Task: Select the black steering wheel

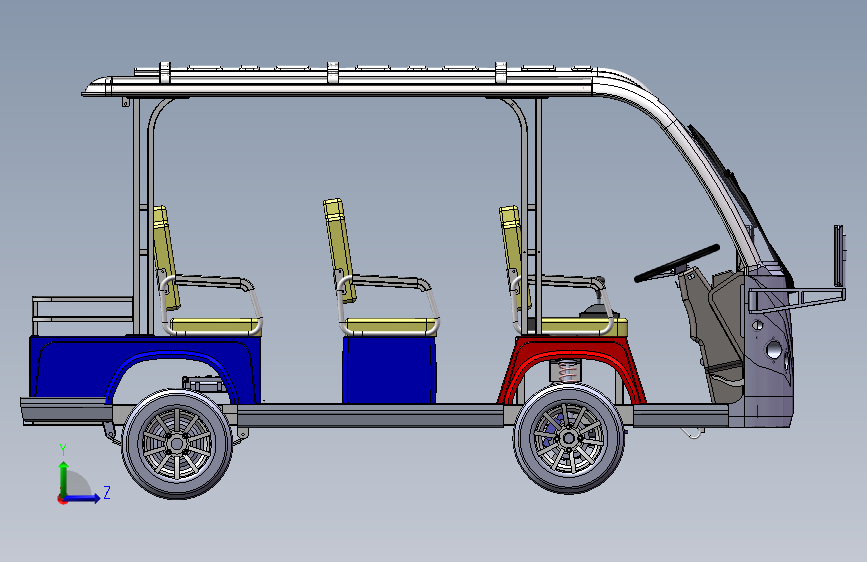Action: [677, 263]
